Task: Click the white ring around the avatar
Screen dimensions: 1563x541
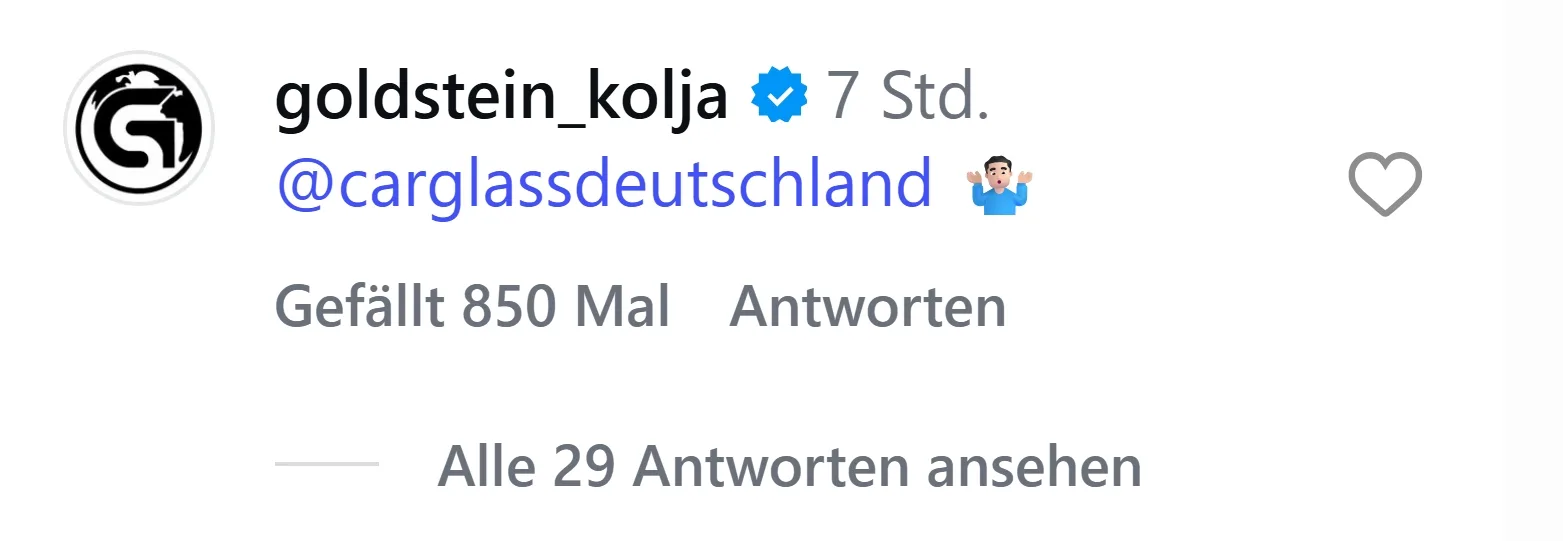Action: click(x=70, y=128)
